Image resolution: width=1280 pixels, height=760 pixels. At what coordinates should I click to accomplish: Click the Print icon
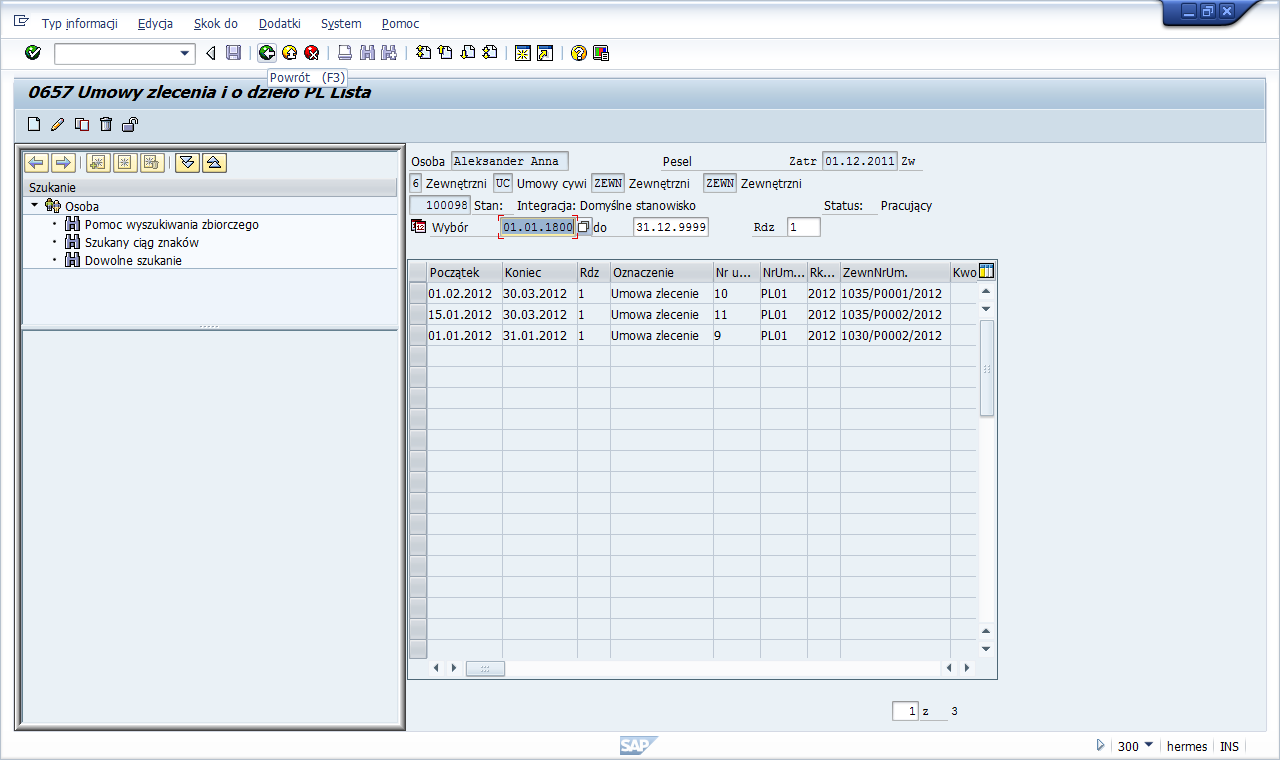pyautogui.click(x=344, y=53)
